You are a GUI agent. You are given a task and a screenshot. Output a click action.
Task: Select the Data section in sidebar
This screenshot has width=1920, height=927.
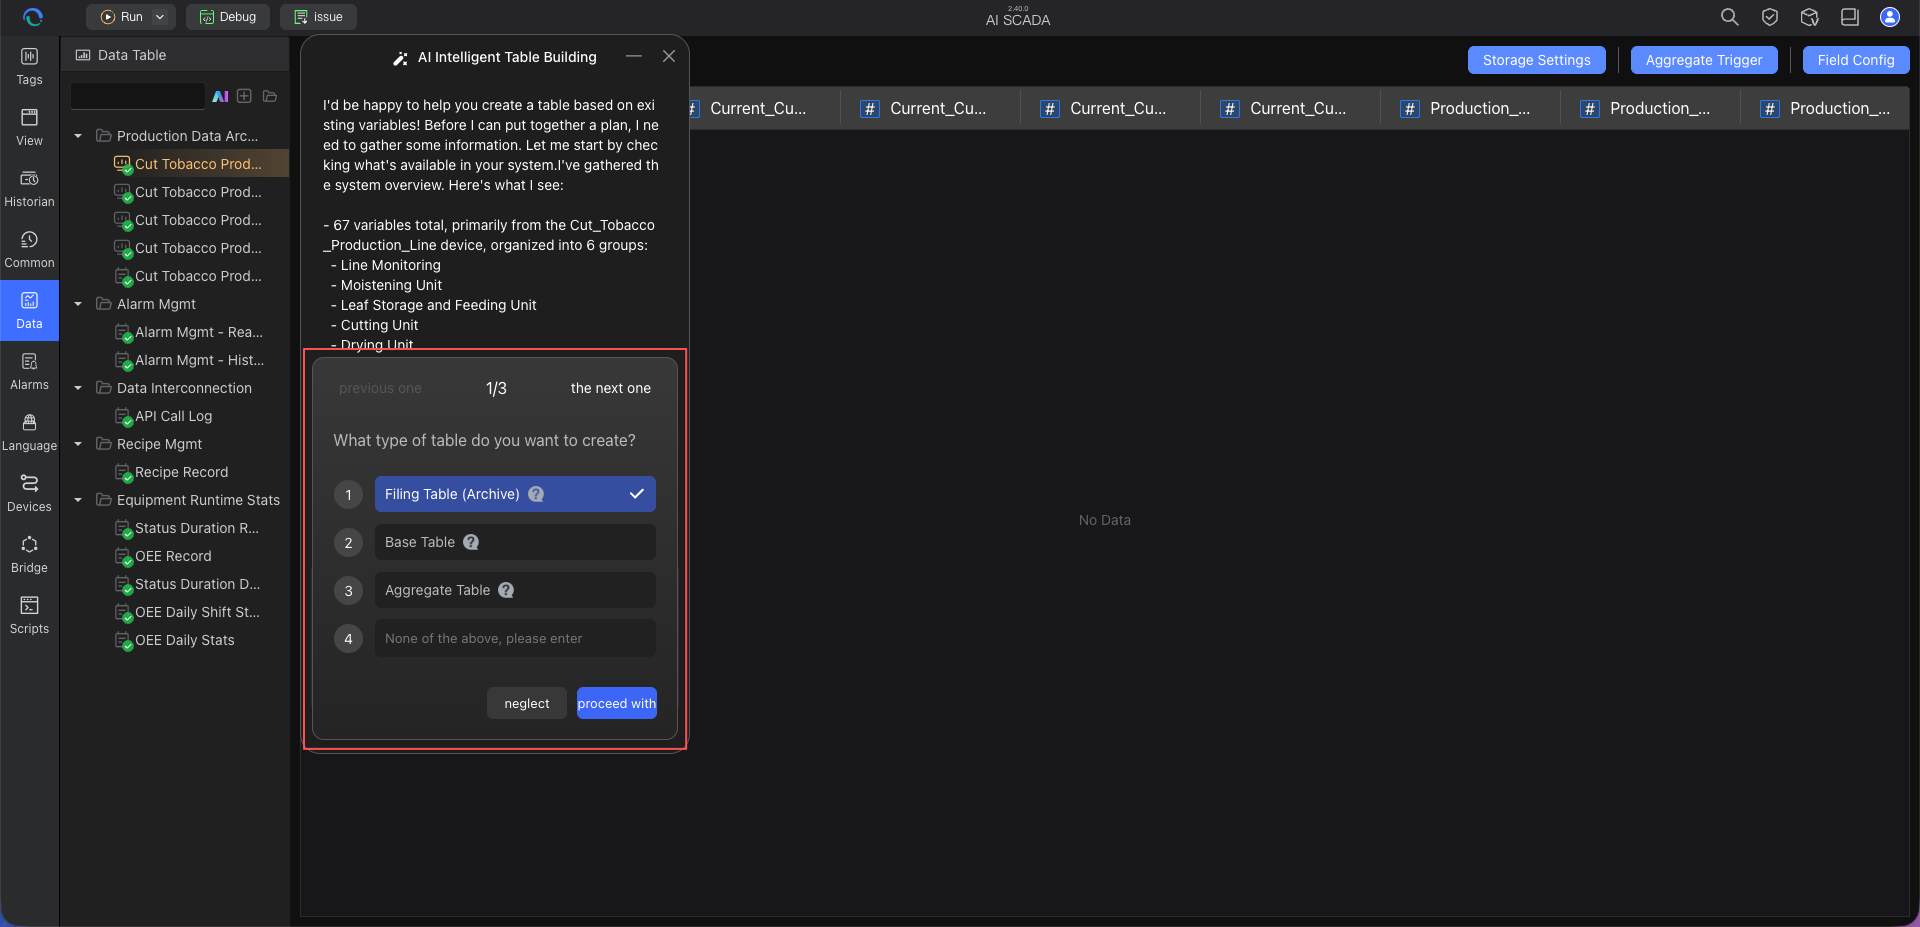point(29,311)
